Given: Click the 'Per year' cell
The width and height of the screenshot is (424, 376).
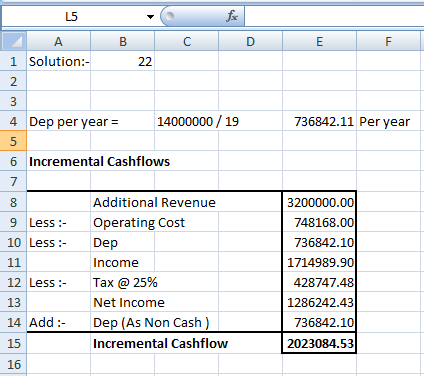Looking at the screenshot, I should point(388,121).
